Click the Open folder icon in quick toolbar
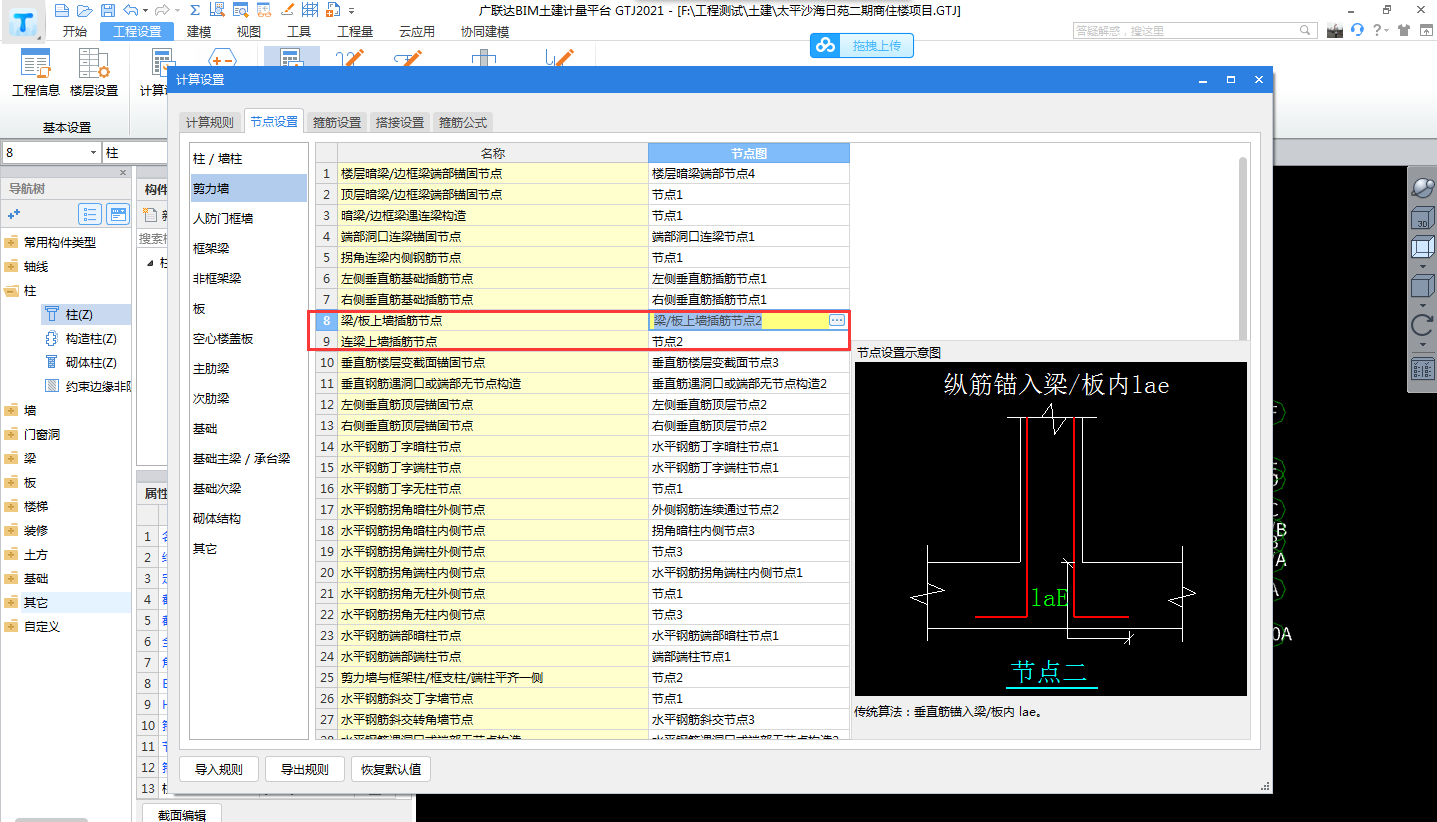The image size is (1437, 822). [84, 10]
